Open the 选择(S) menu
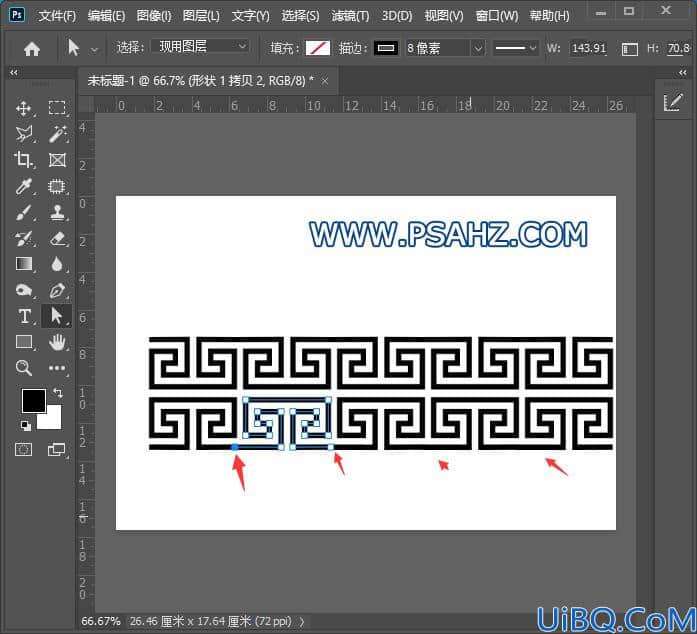 point(300,16)
